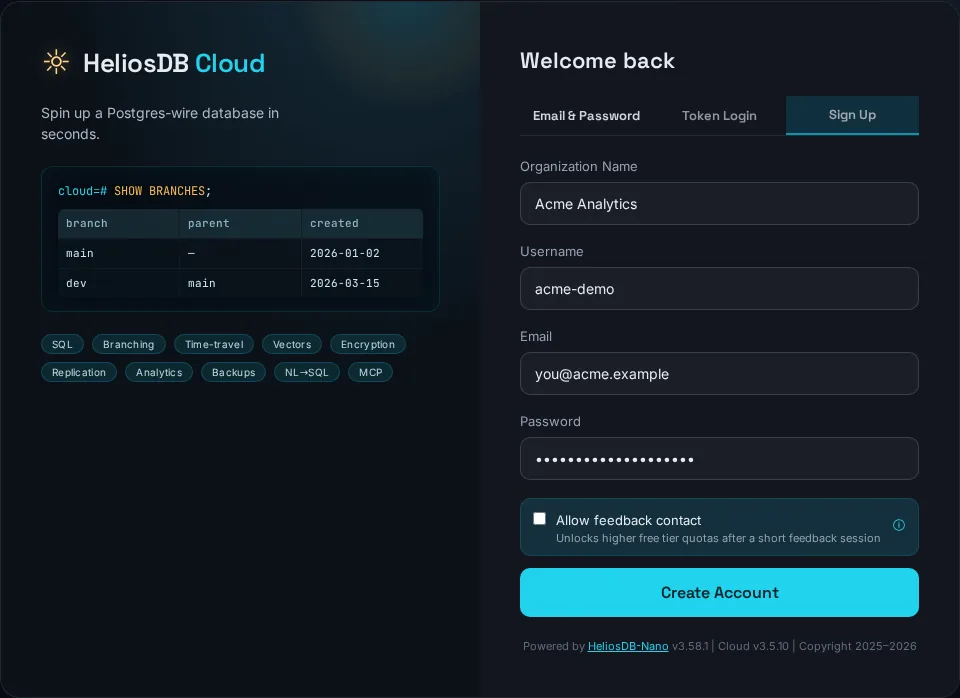Click into the Email input field
This screenshot has height=698, width=960.
[719, 373]
